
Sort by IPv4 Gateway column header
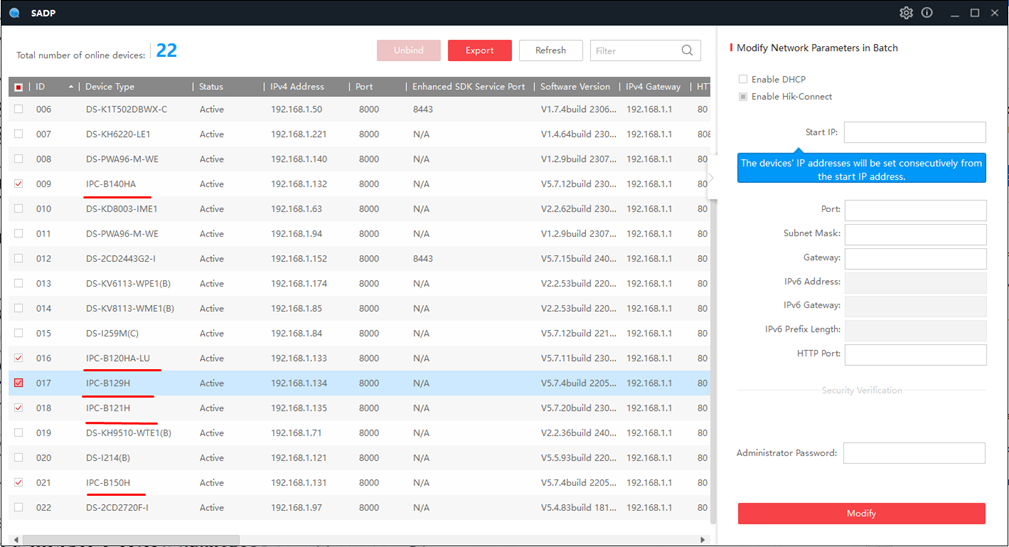(653, 87)
